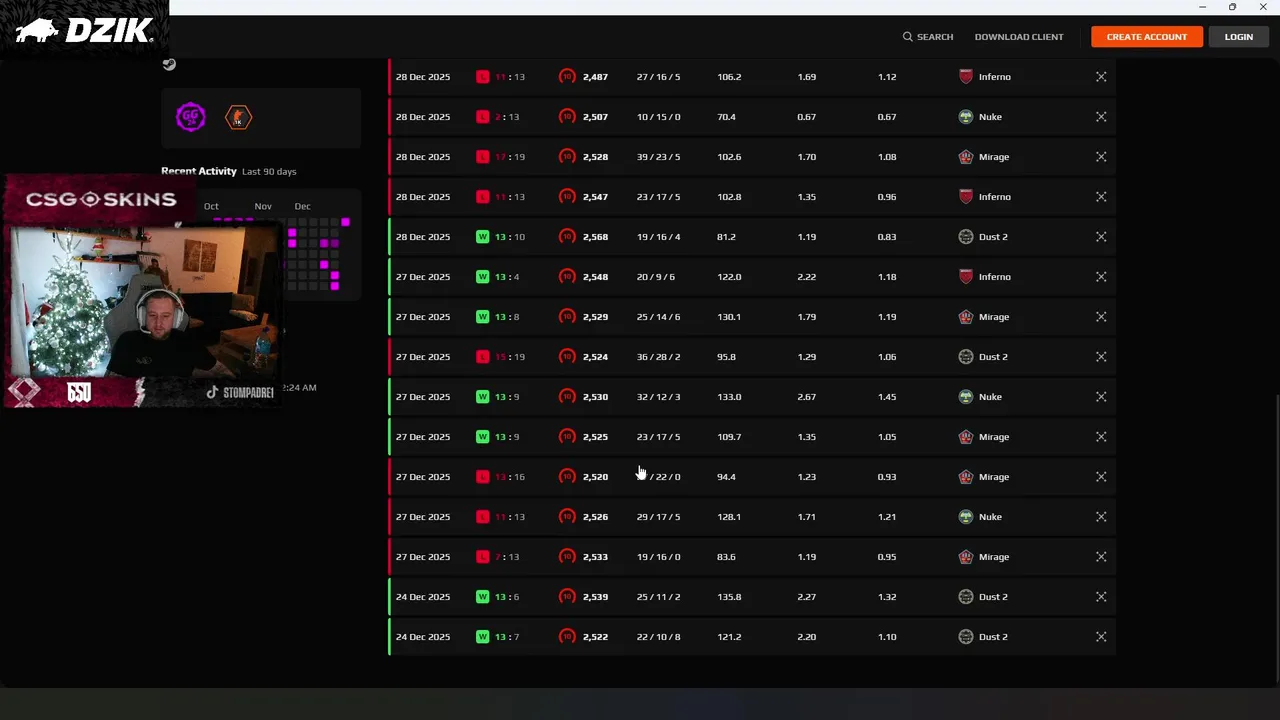The image size is (1280, 720).
Task: Click Mirage map name in 2,533 row
Action: [994, 557]
